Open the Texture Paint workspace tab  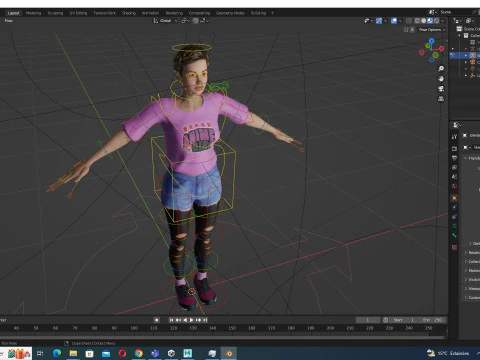[104, 13]
